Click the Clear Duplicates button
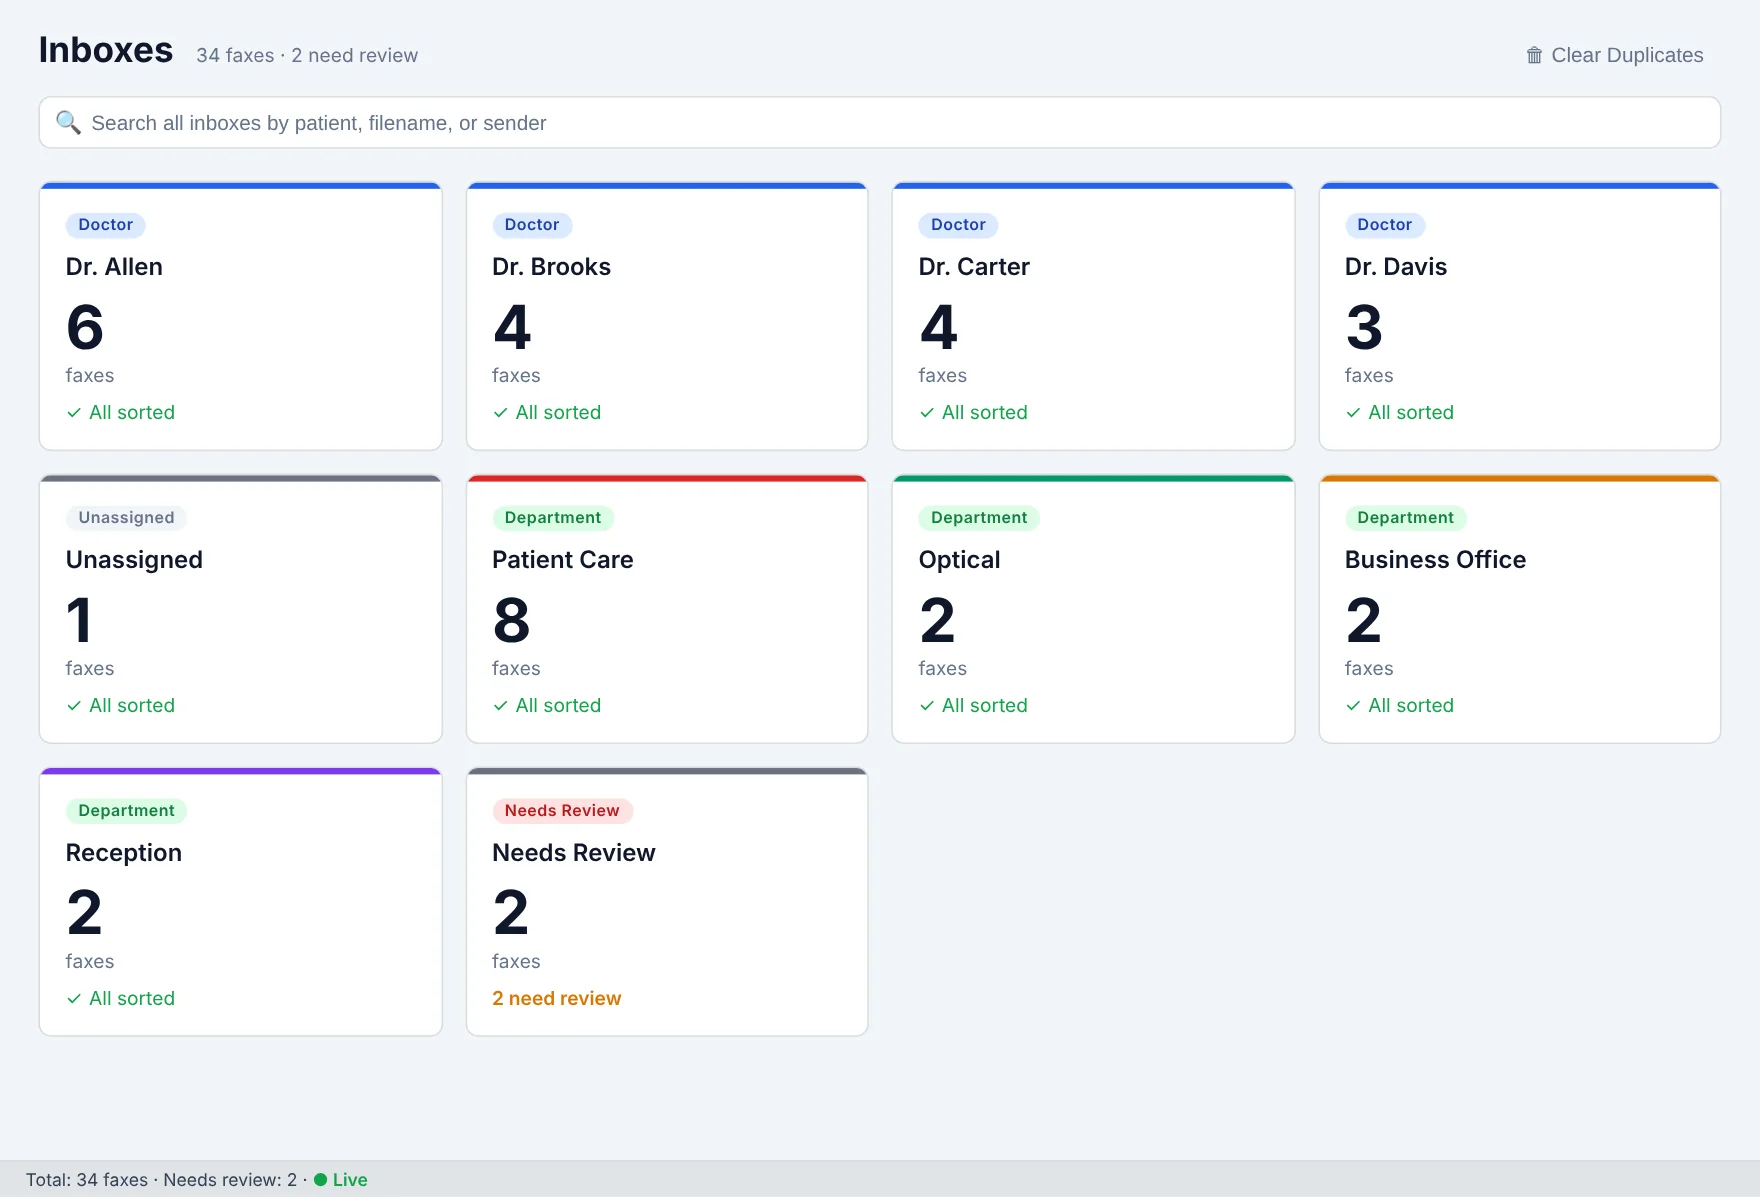 [1614, 55]
